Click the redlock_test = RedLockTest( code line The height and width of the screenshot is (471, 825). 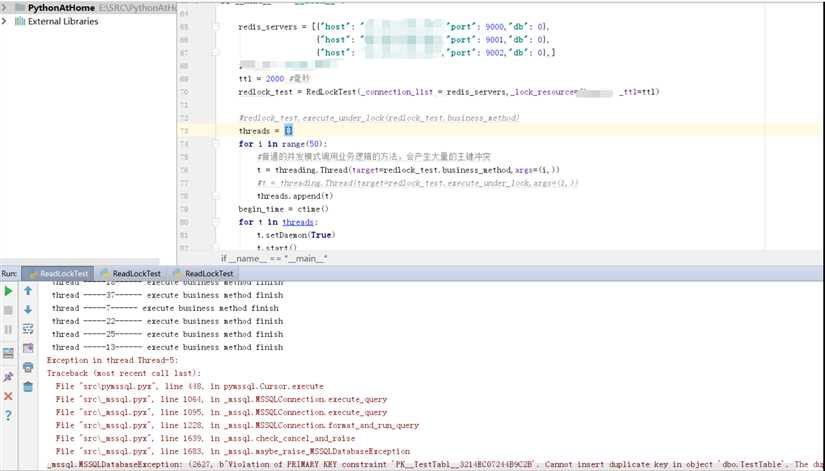[x=449, y=92]
